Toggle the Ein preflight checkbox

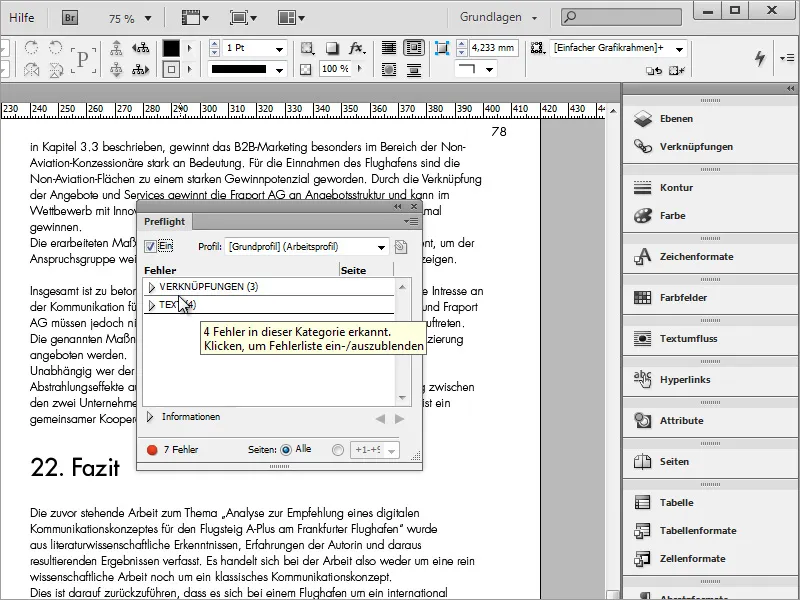coord(150,246)
